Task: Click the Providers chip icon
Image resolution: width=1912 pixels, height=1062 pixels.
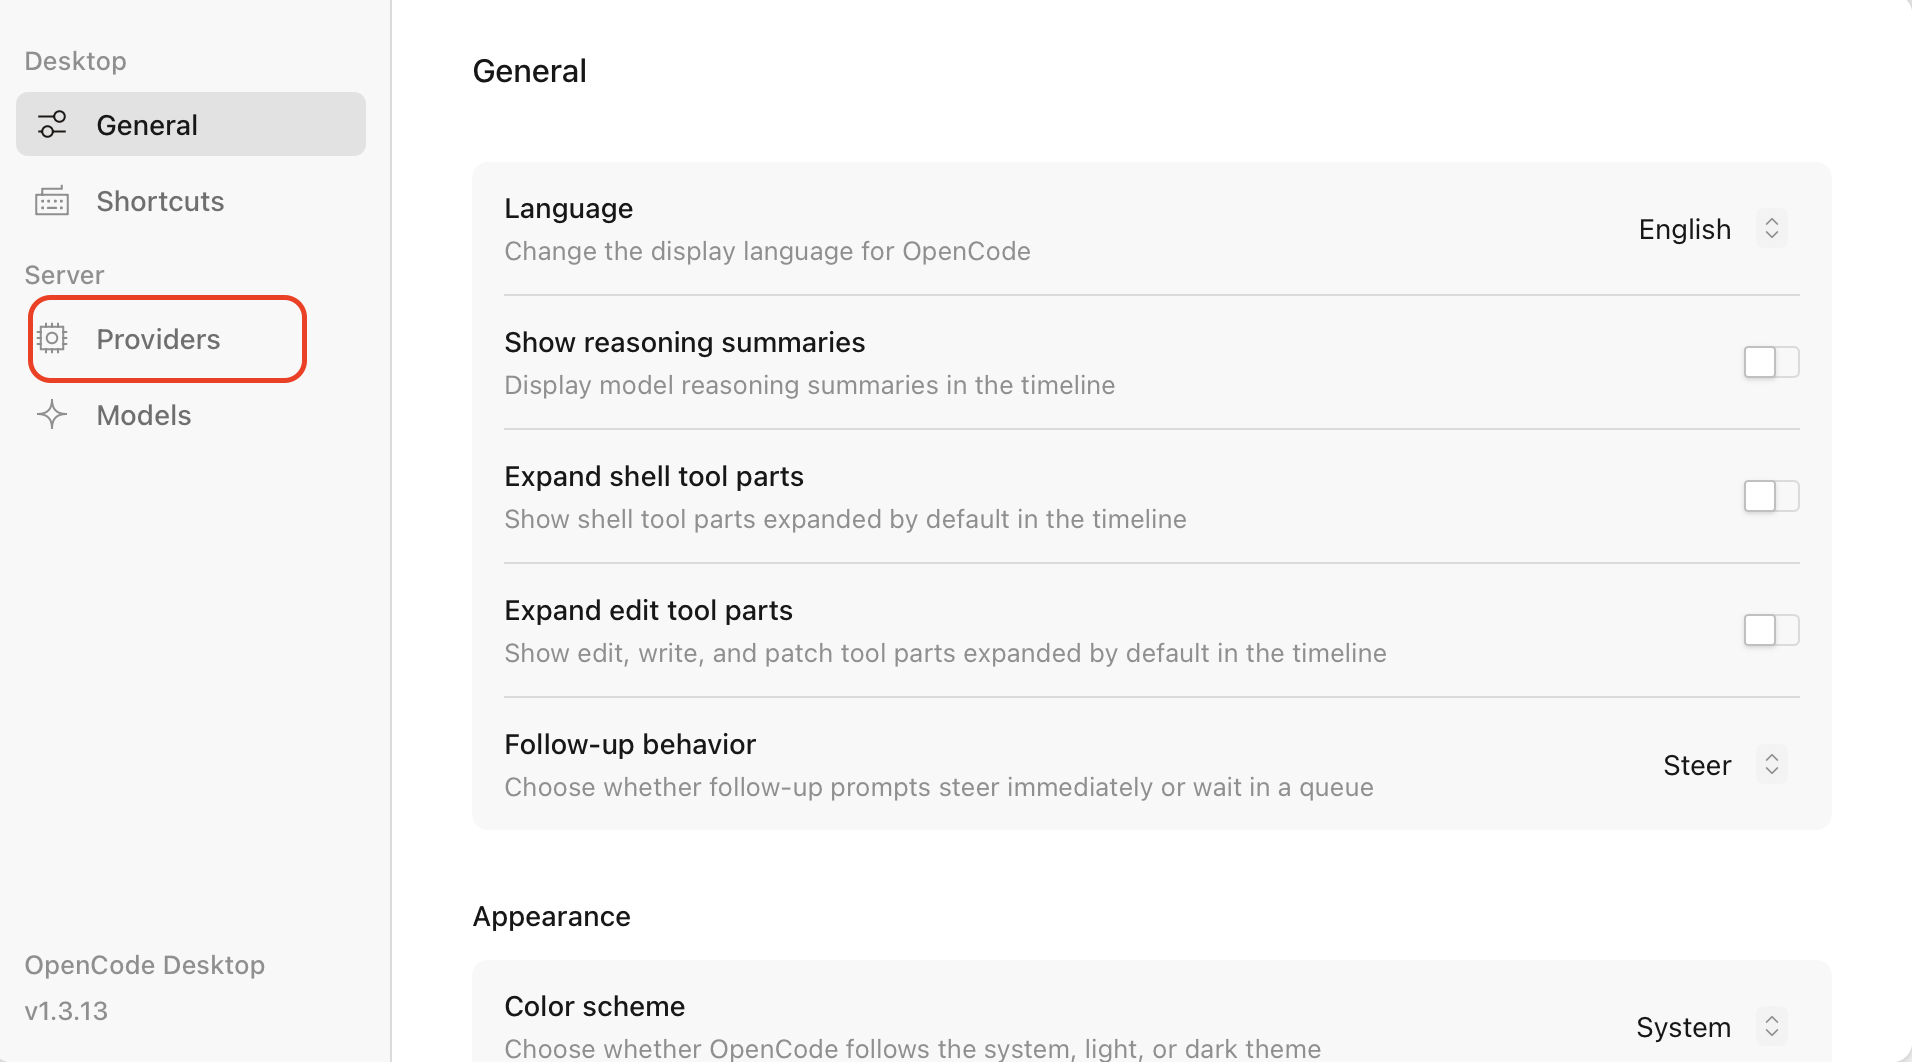Action: pyautogui.click(x=52, y=339)
